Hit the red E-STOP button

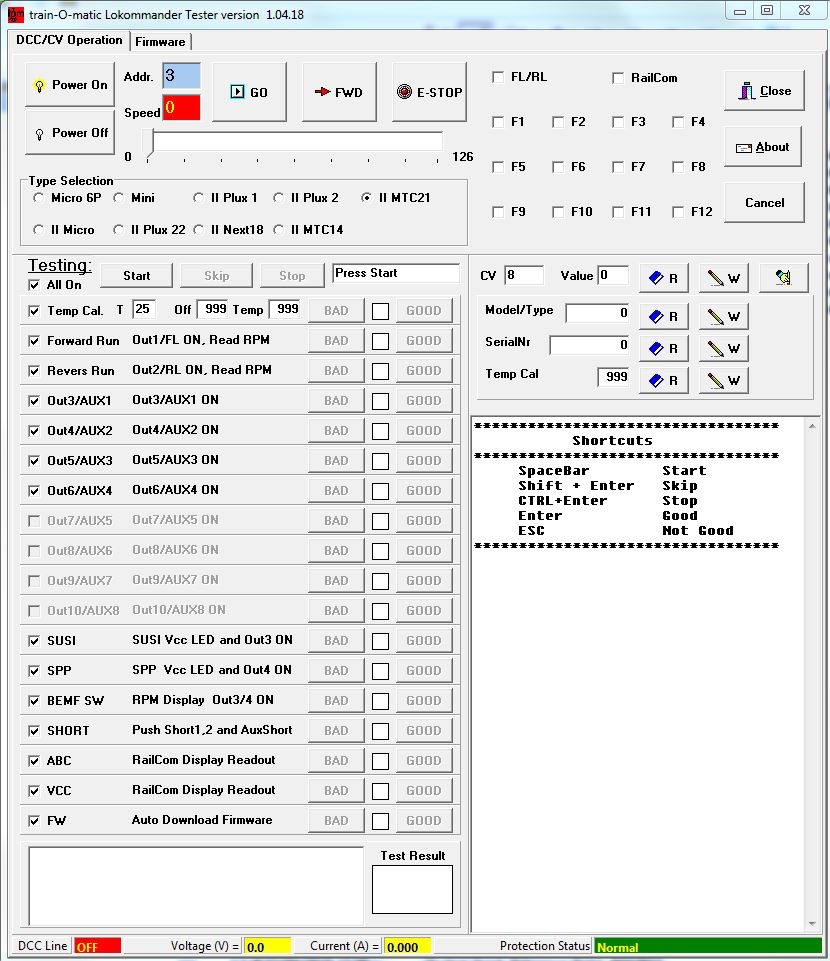click(x=429, y=92)
